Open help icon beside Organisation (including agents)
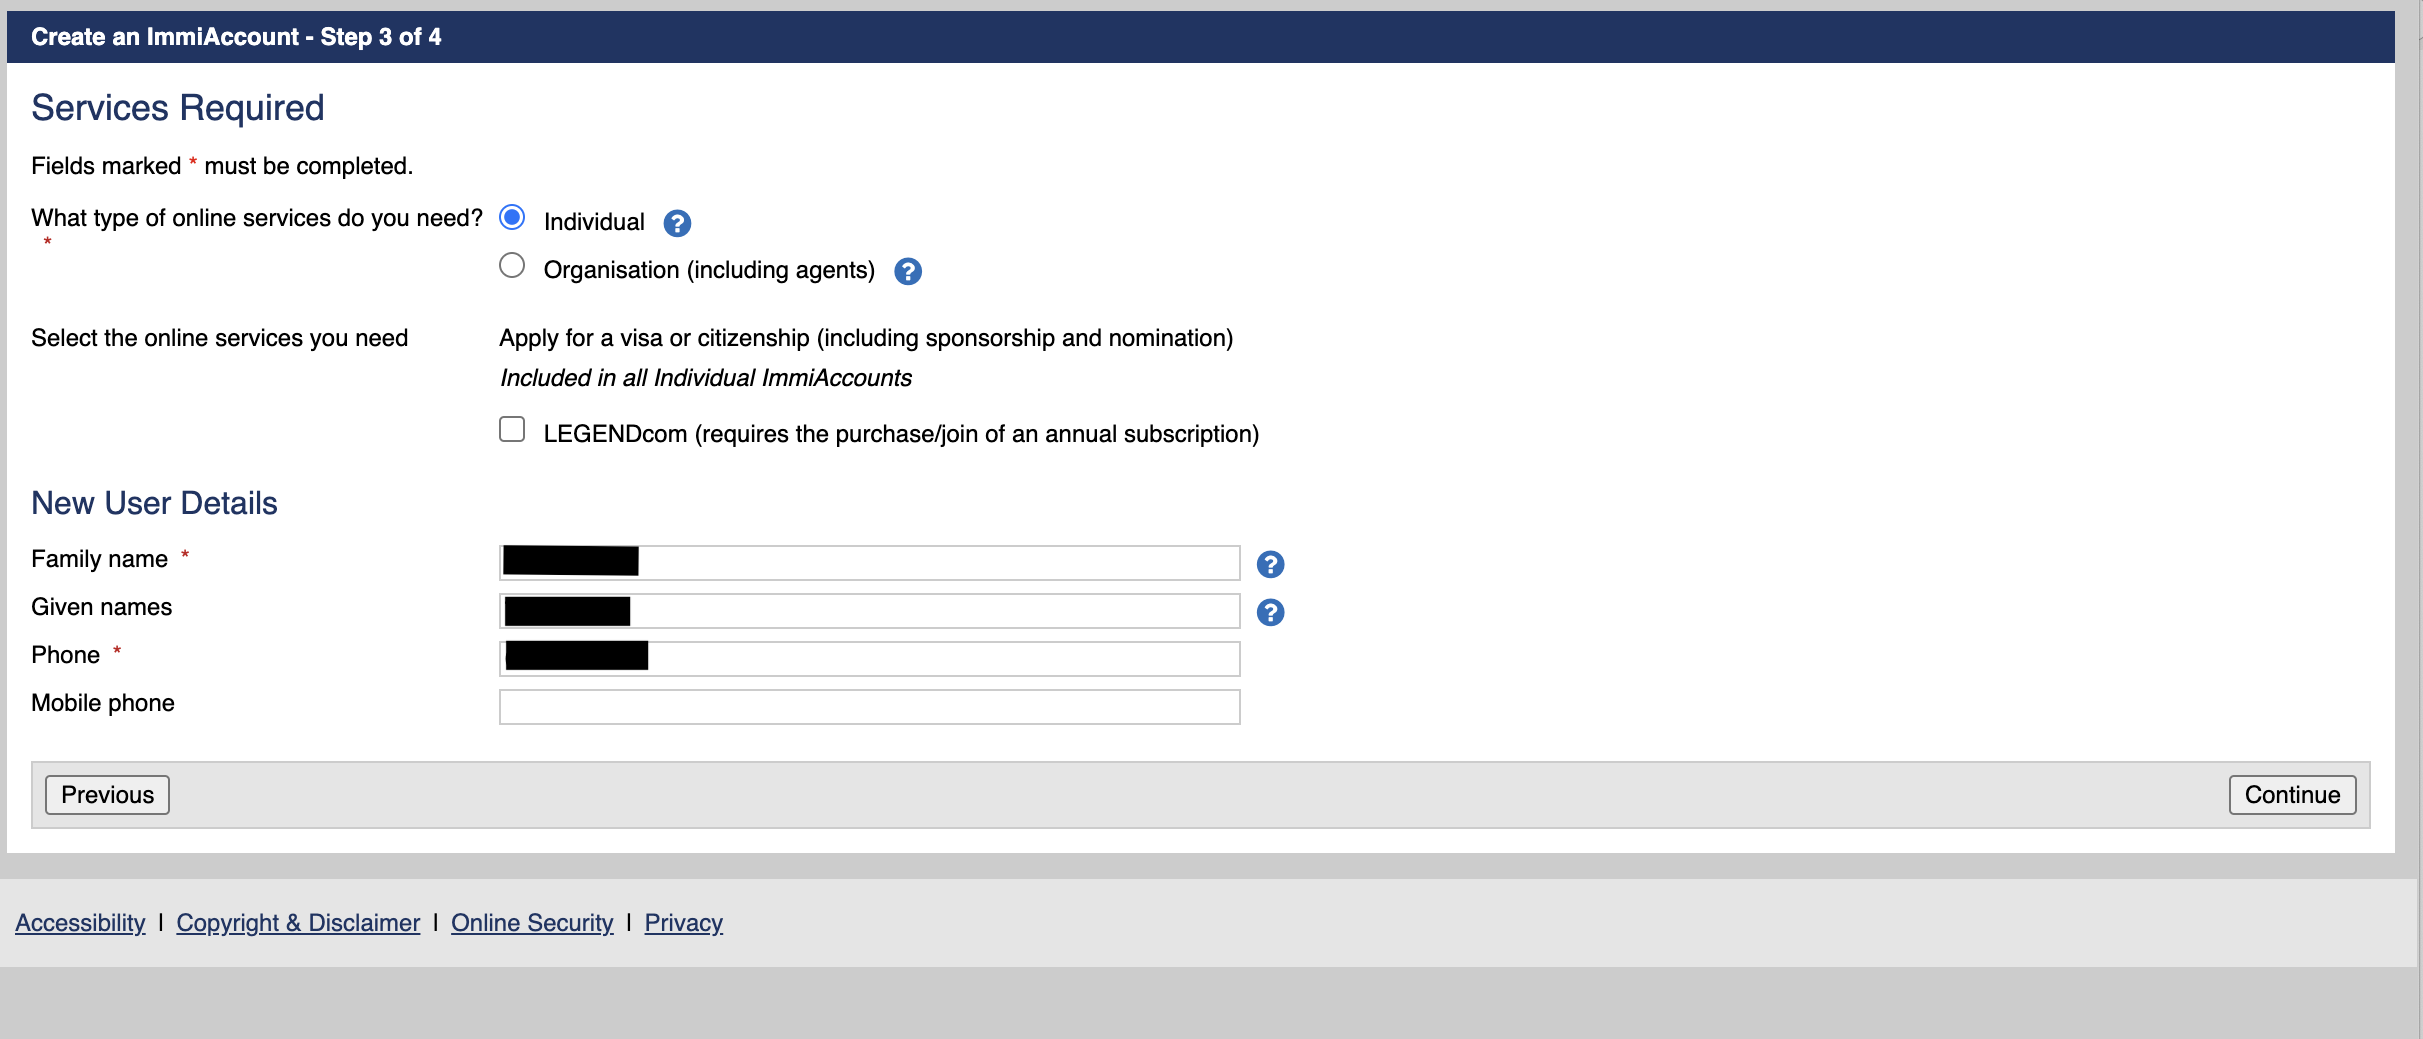Viewport: 2423px width, 1039px height. pos(907,271)
